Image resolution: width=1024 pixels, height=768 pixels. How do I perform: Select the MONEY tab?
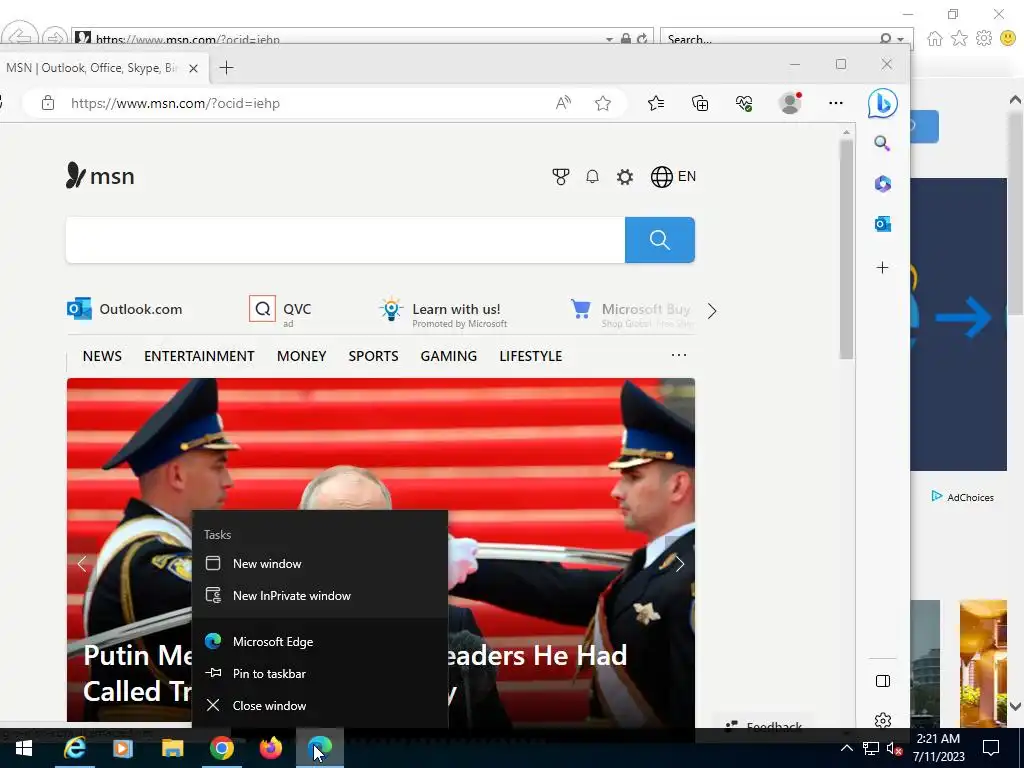click(302, 356)
